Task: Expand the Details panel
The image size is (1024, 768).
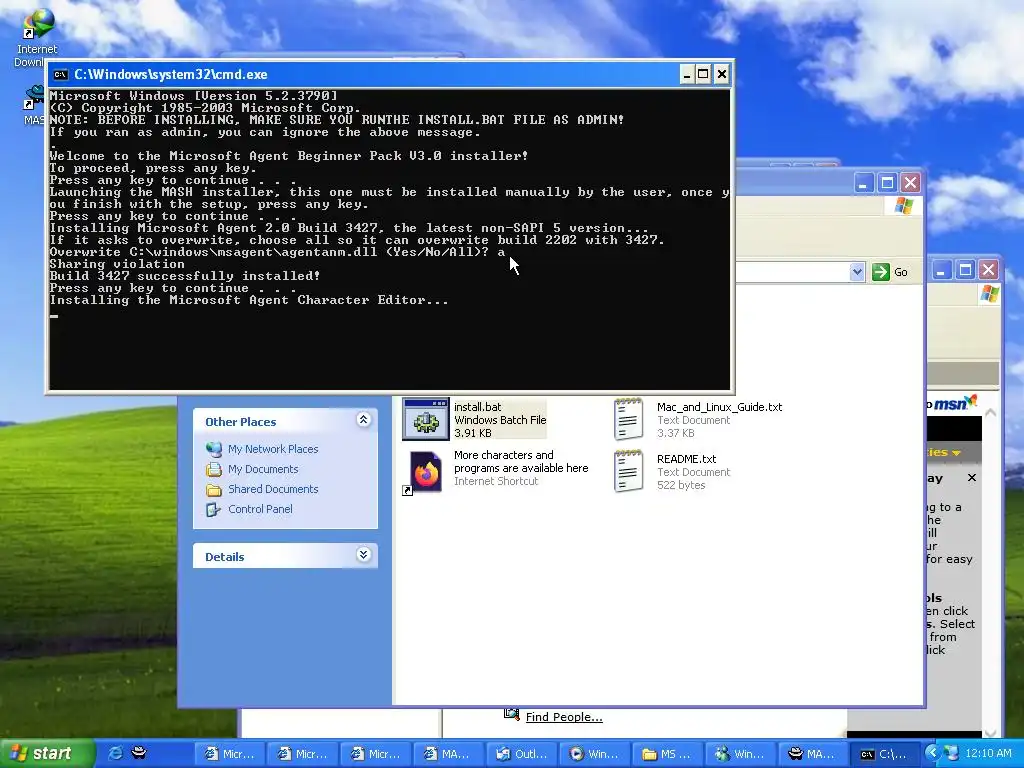Action: click(364, 554)
